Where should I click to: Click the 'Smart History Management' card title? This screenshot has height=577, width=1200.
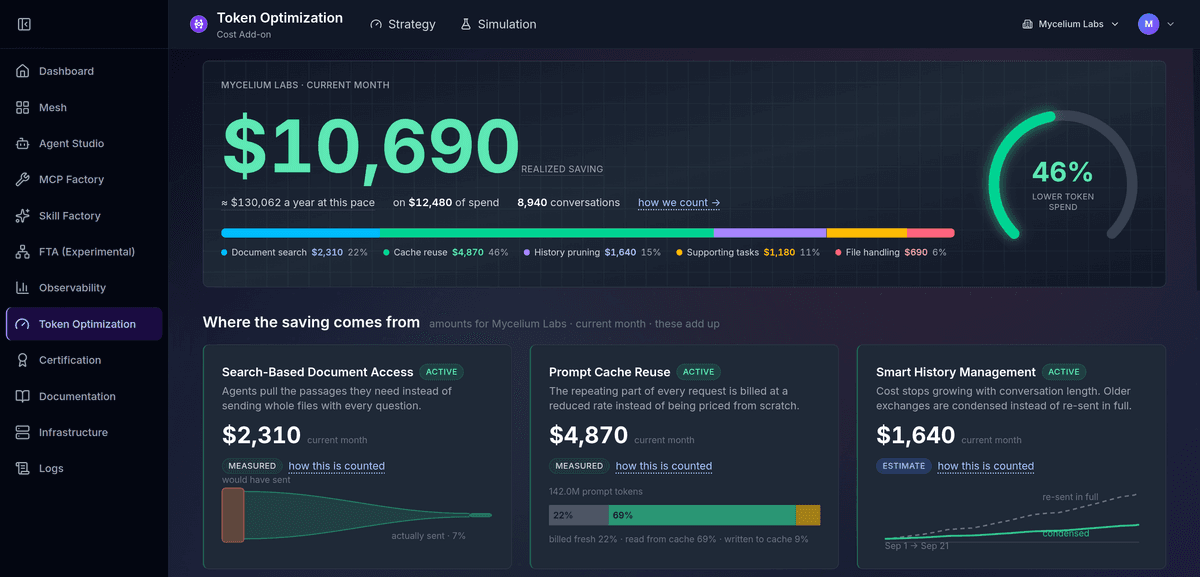tap(956, 372)
